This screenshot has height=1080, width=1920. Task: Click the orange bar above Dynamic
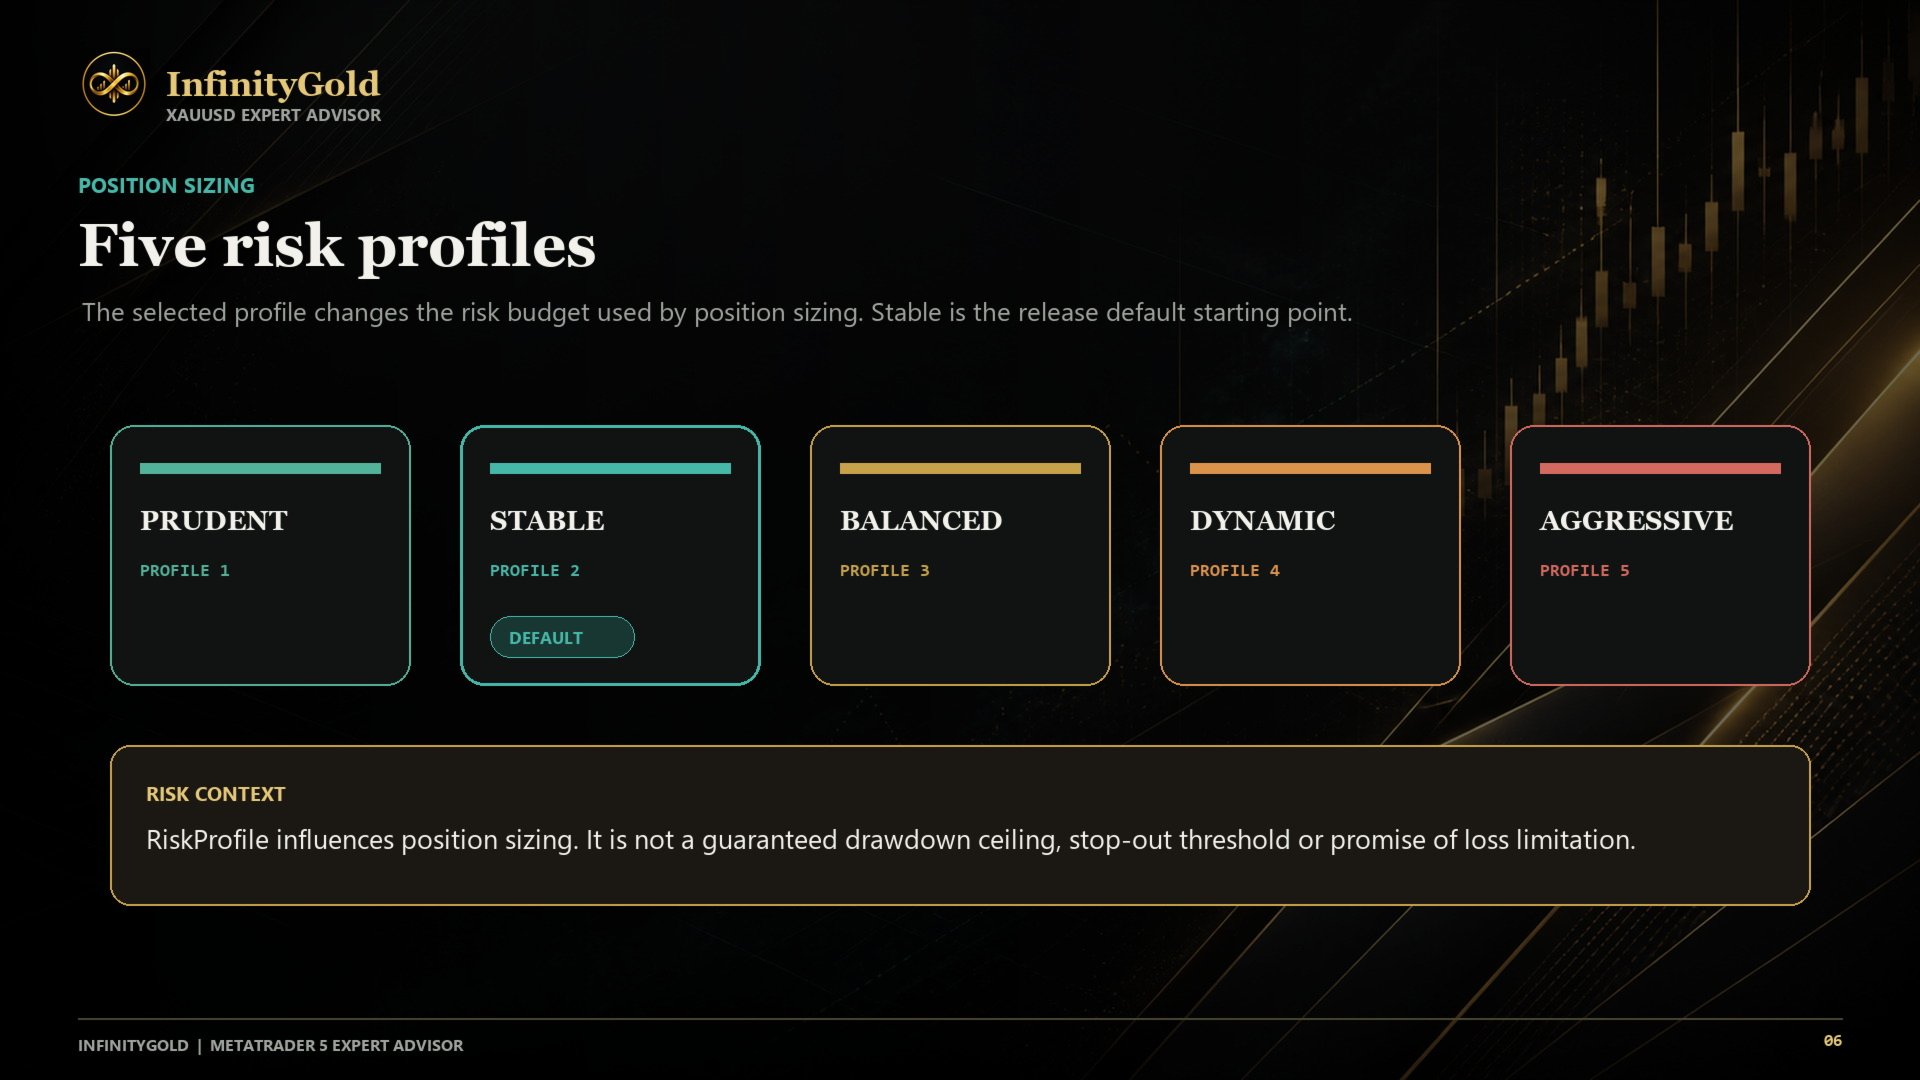pyautogui.click(x=1310, y=468)
